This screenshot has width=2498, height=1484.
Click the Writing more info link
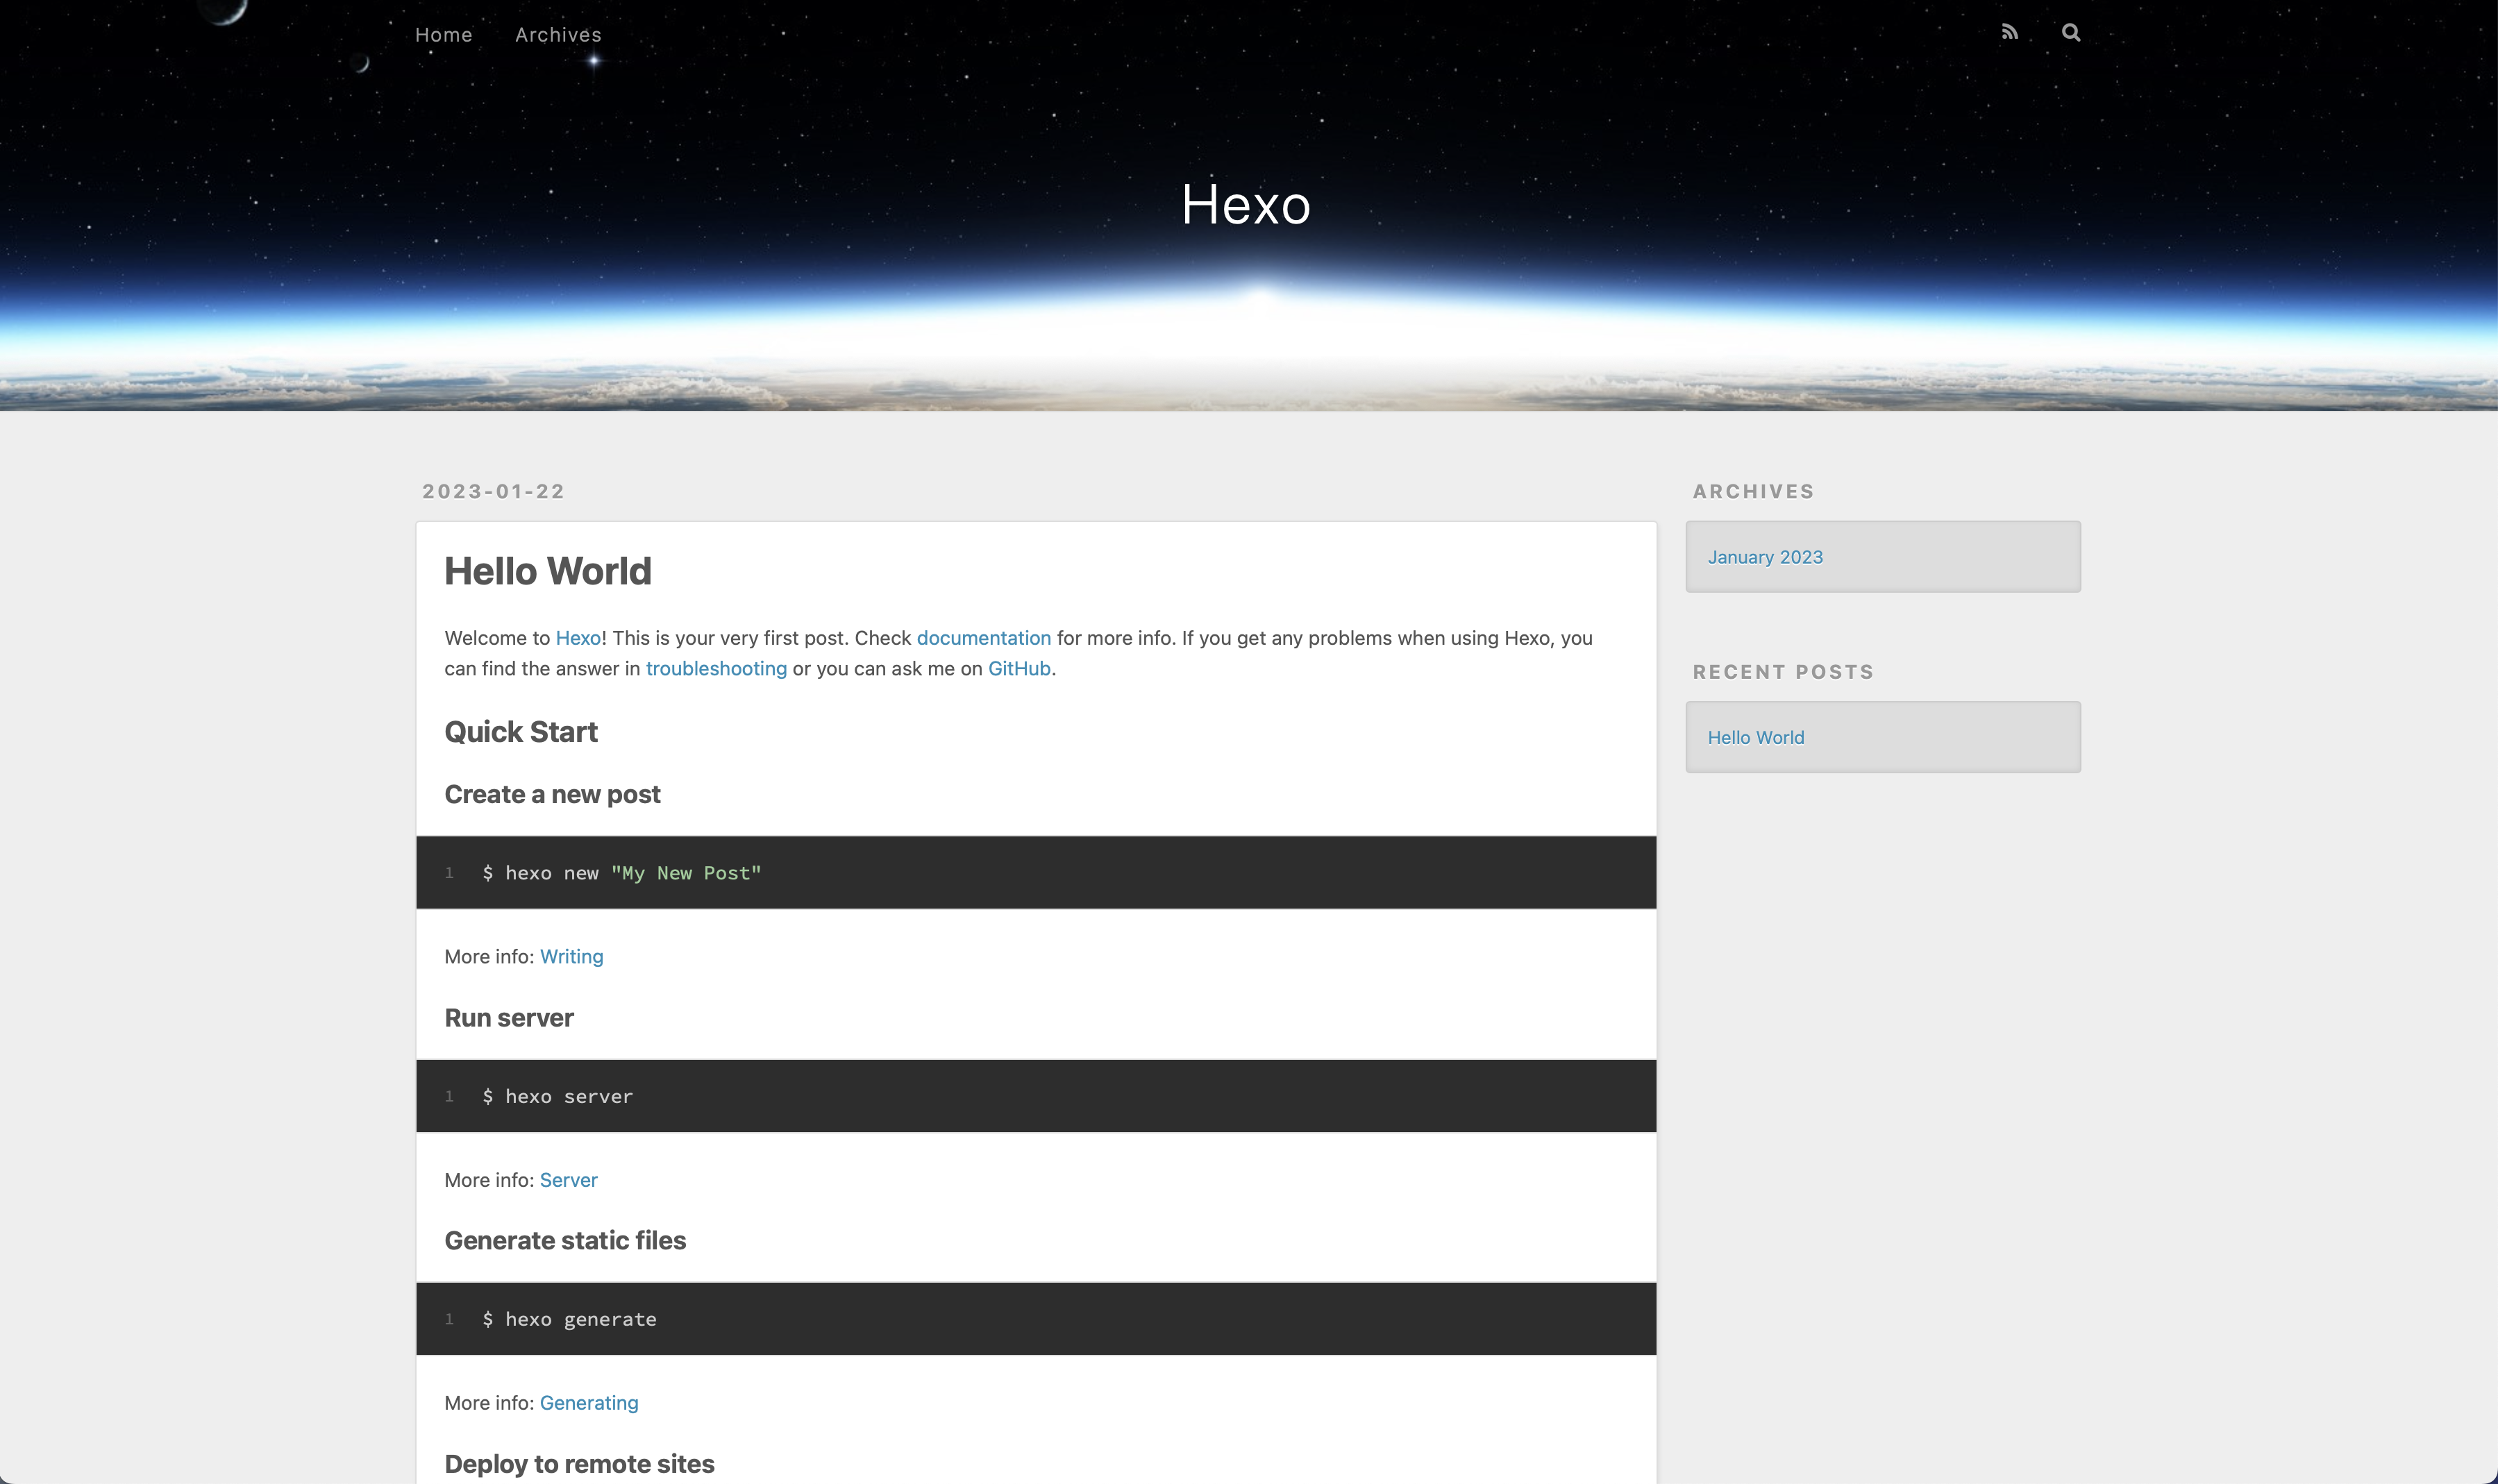click(571, 957)
